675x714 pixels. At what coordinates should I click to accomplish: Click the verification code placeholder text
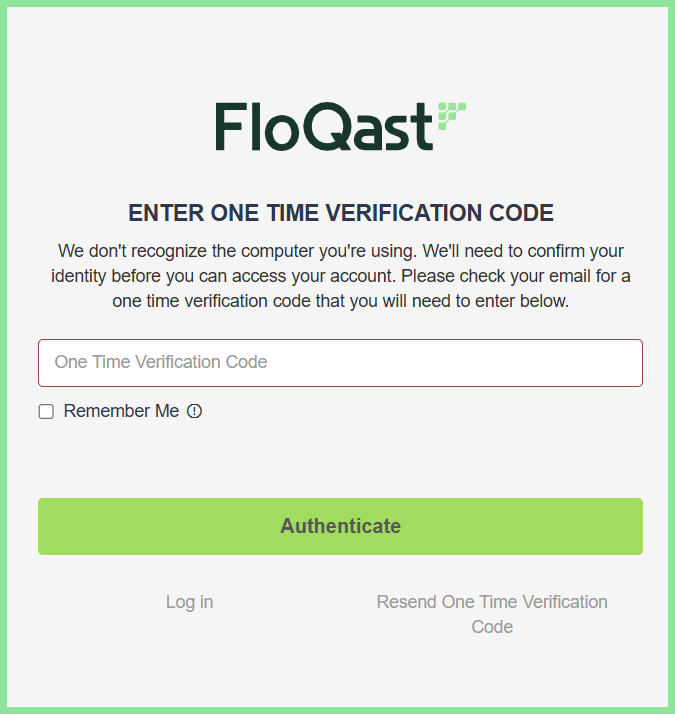click(x=161, y=362)
